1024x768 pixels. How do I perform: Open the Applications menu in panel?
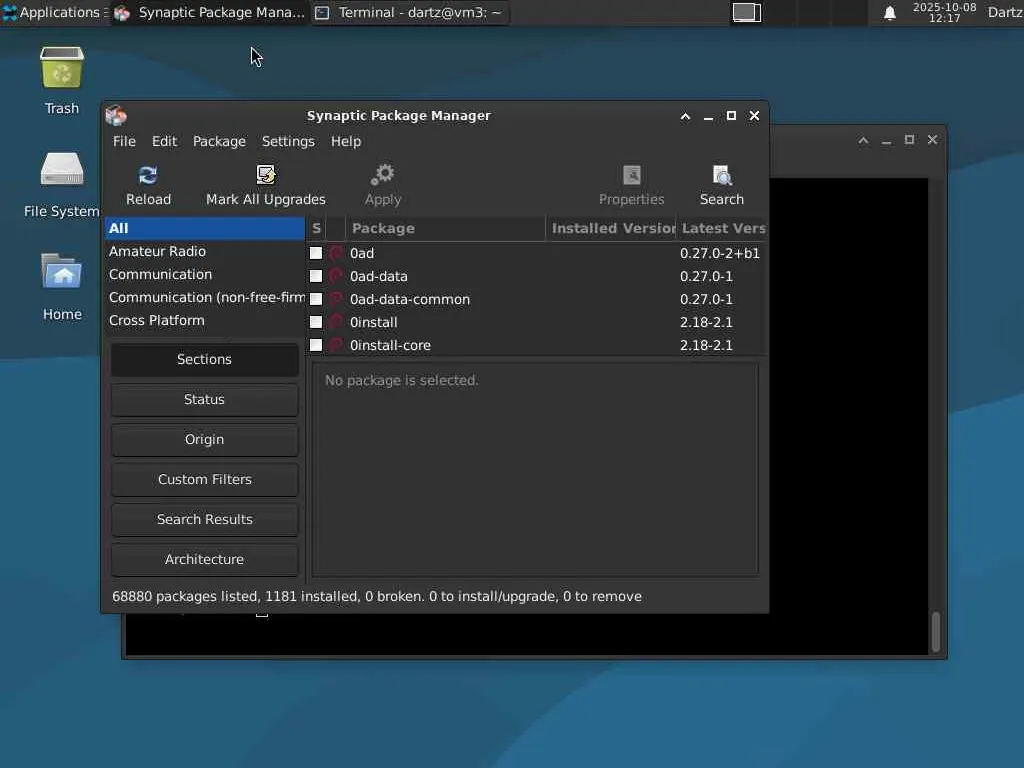pos(54,12)
